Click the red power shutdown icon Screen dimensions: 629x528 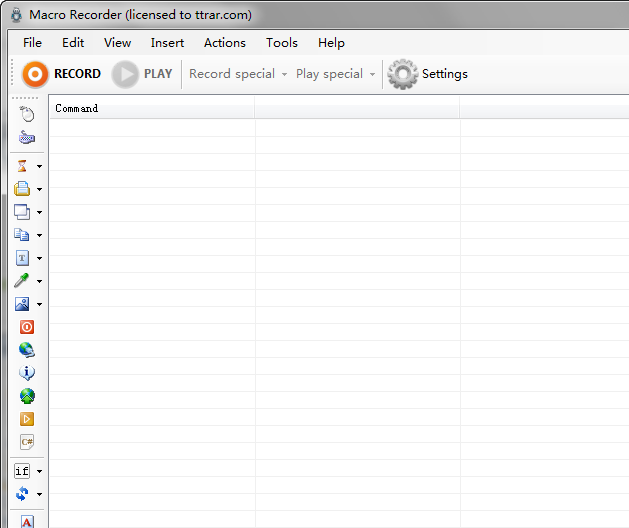(x=27, y=327)
